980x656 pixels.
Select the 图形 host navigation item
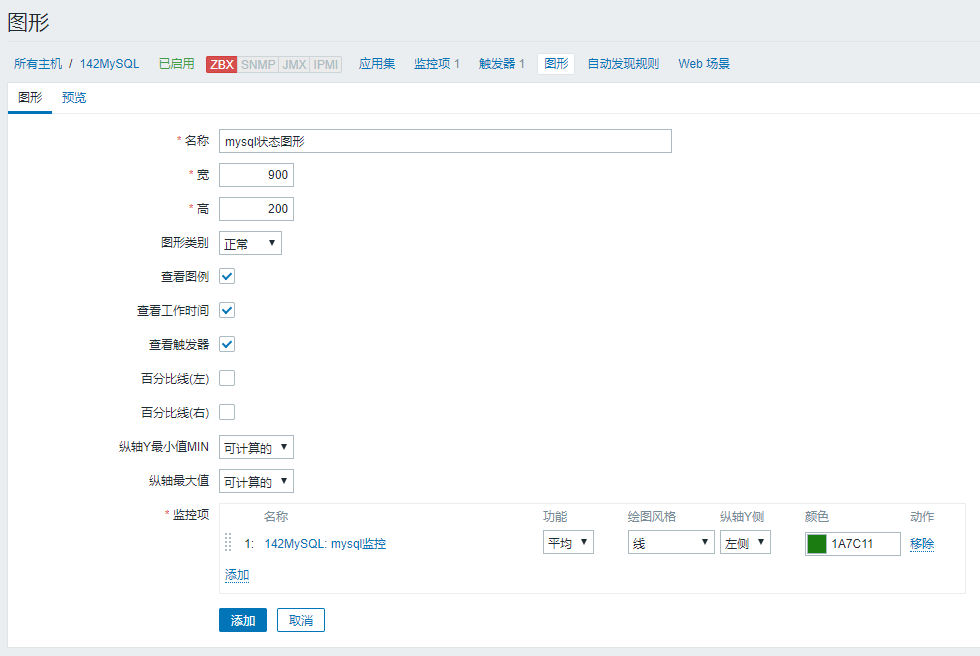(x=556, y=64)
